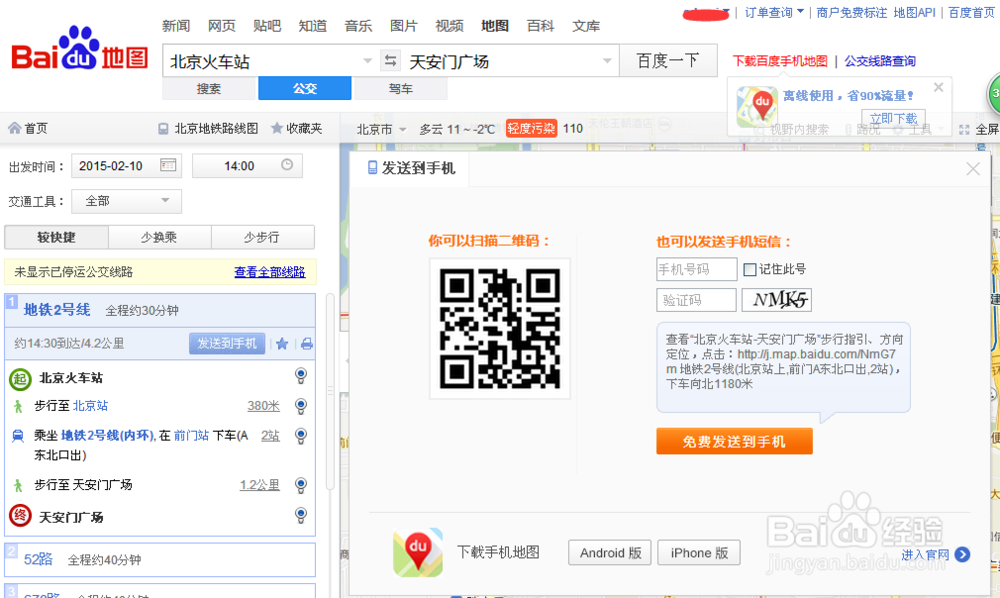The width and height of the screenshot is (1000, 598).
Task: Click the 发送到手机 button on route 1
Action: click(x=227, y=344)
